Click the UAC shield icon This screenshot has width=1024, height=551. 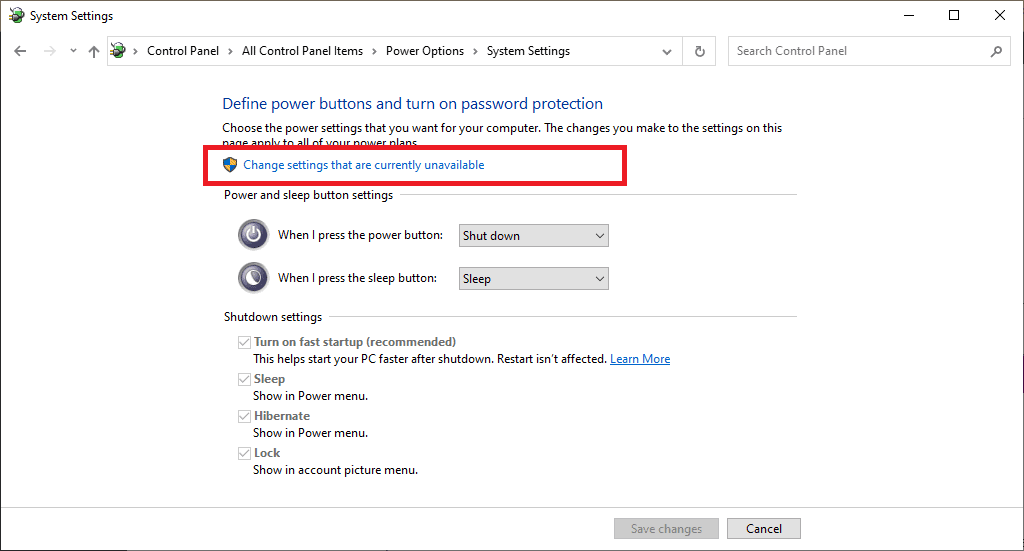(x=230, y=165)
